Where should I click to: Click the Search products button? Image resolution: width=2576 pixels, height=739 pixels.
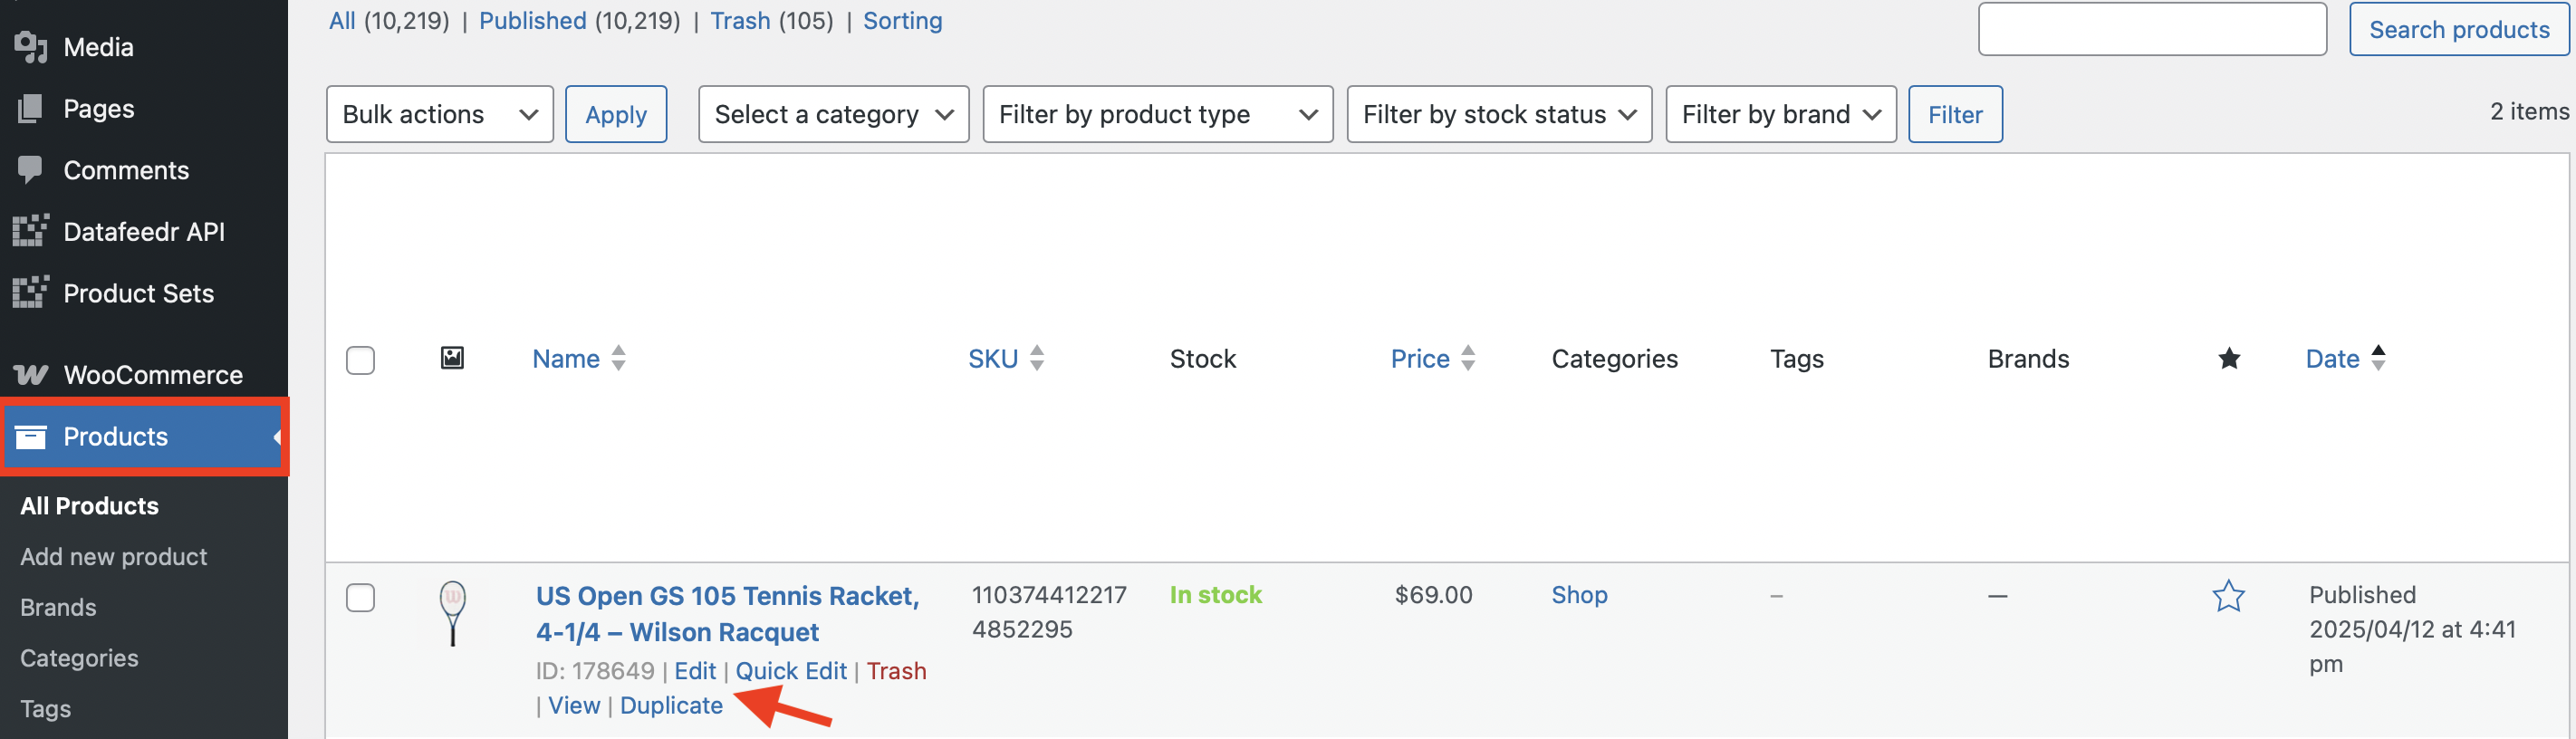click(2459, 29)
